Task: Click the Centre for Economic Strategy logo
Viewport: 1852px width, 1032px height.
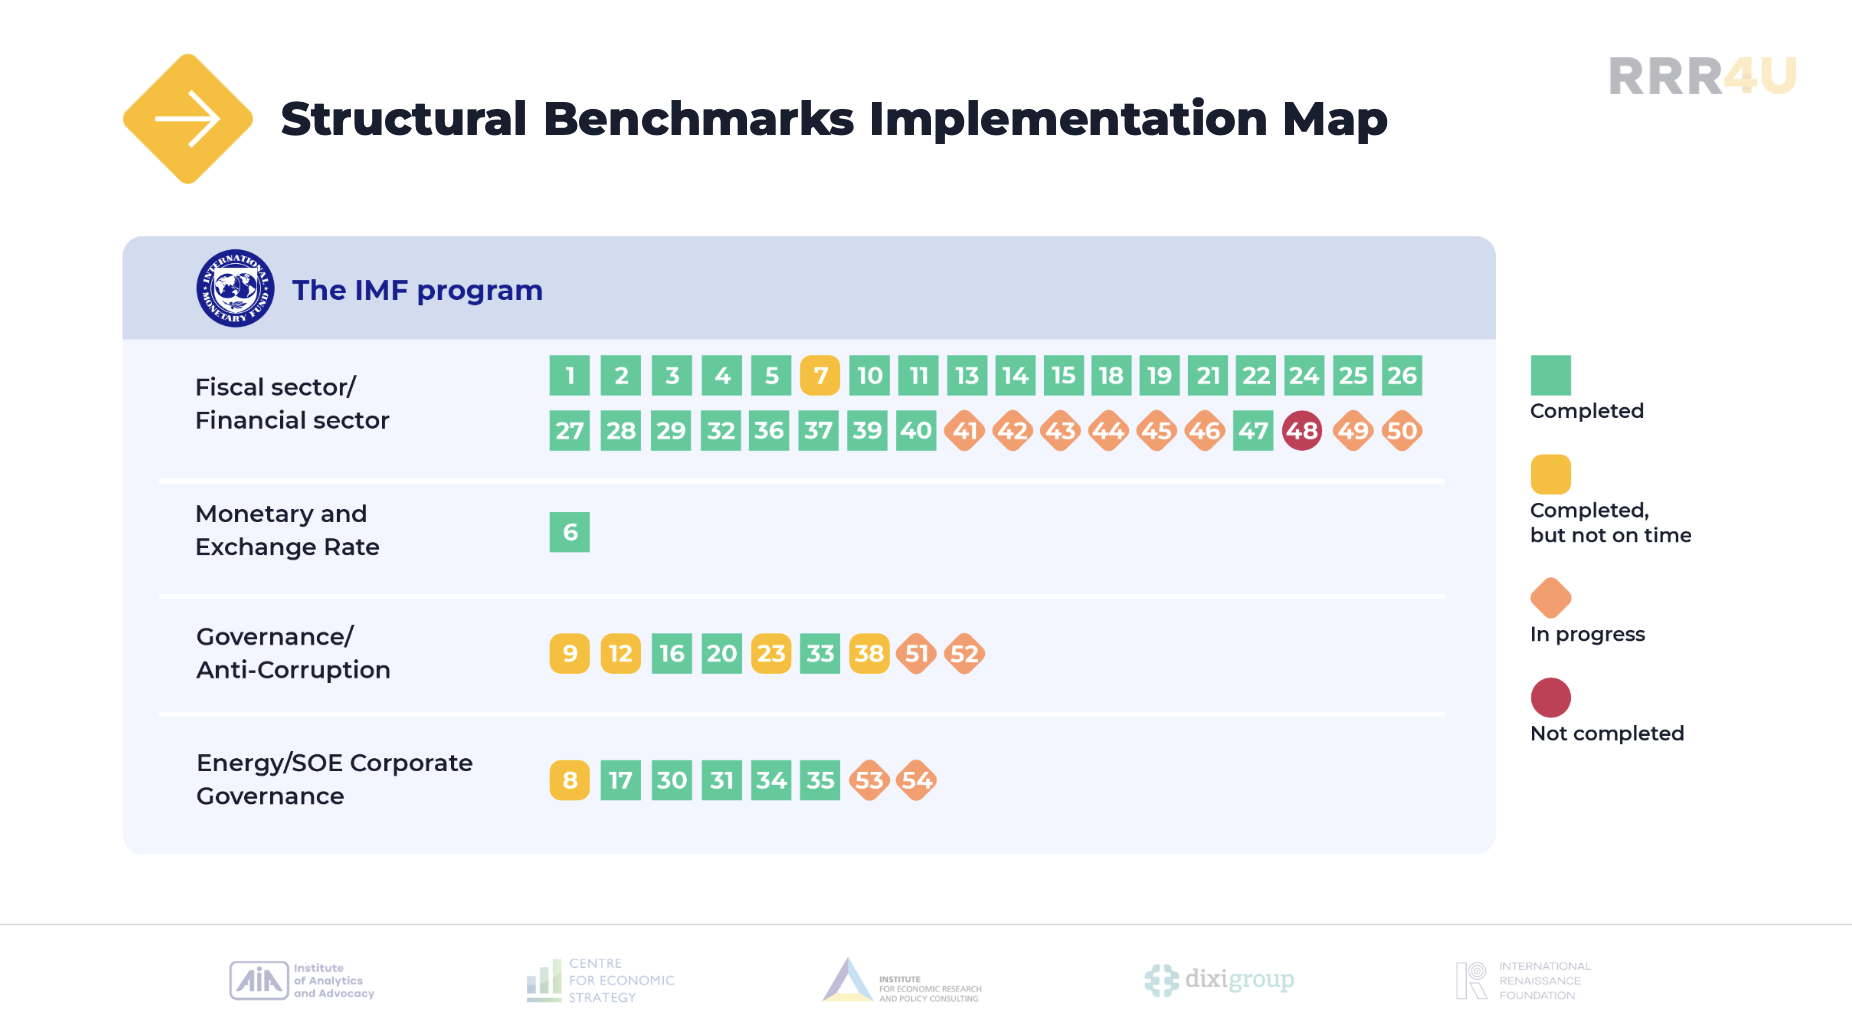Action: click(601, 980)
